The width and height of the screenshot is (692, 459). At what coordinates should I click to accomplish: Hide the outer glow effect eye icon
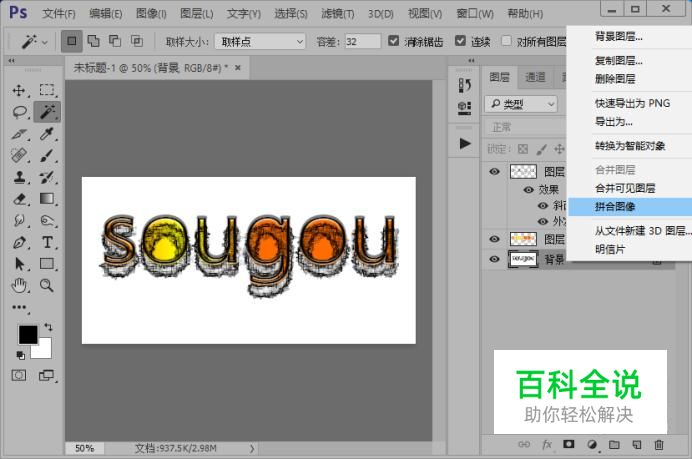point(543,221)
